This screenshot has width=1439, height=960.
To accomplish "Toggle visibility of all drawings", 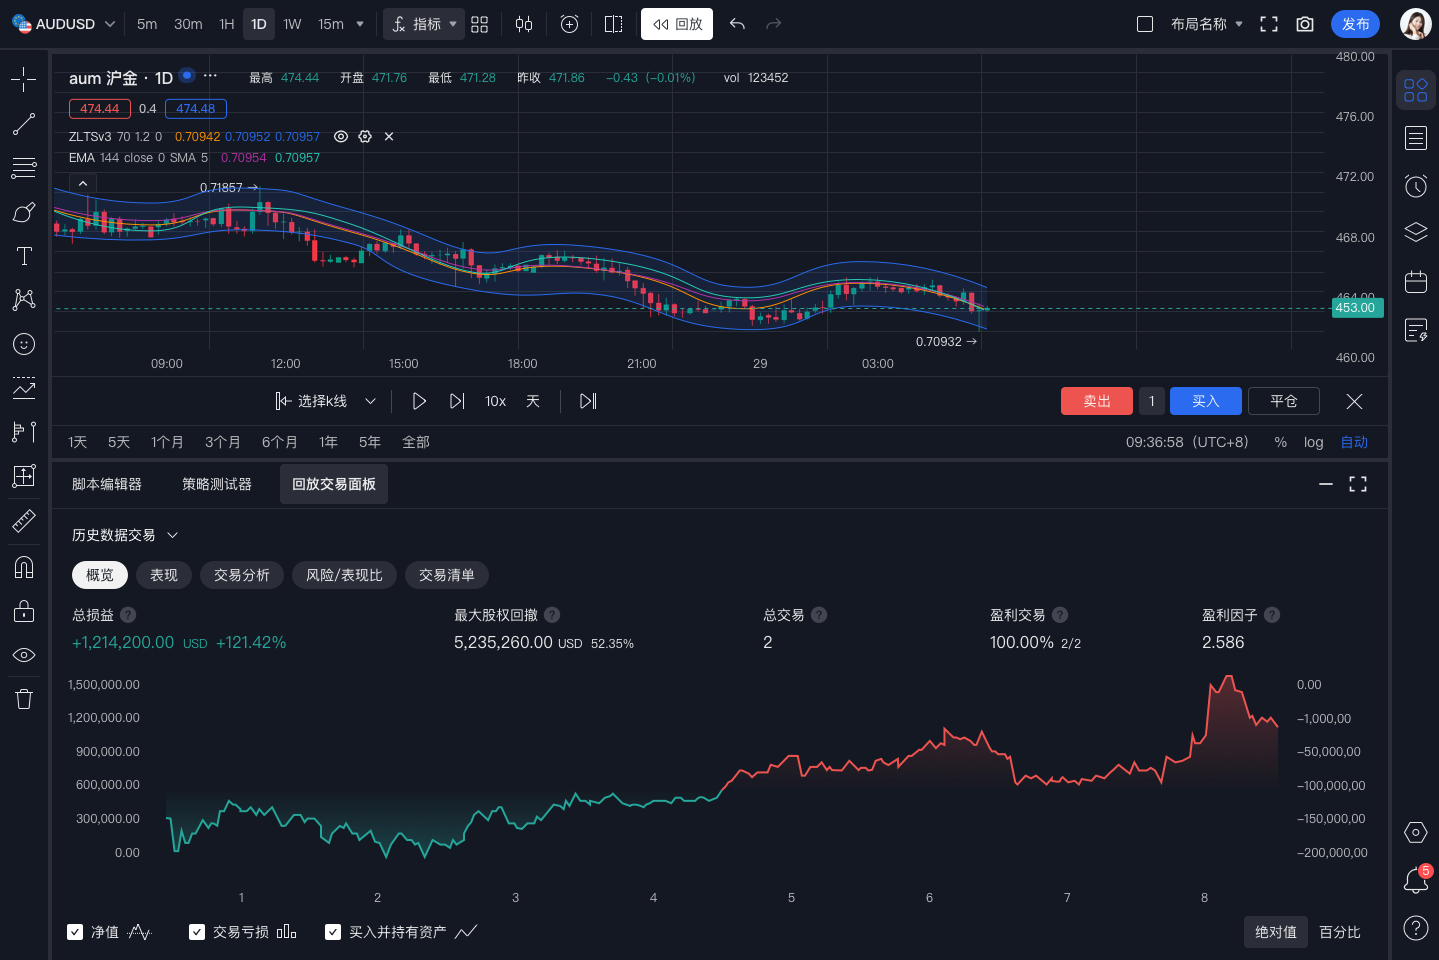I will pos(24,655).
